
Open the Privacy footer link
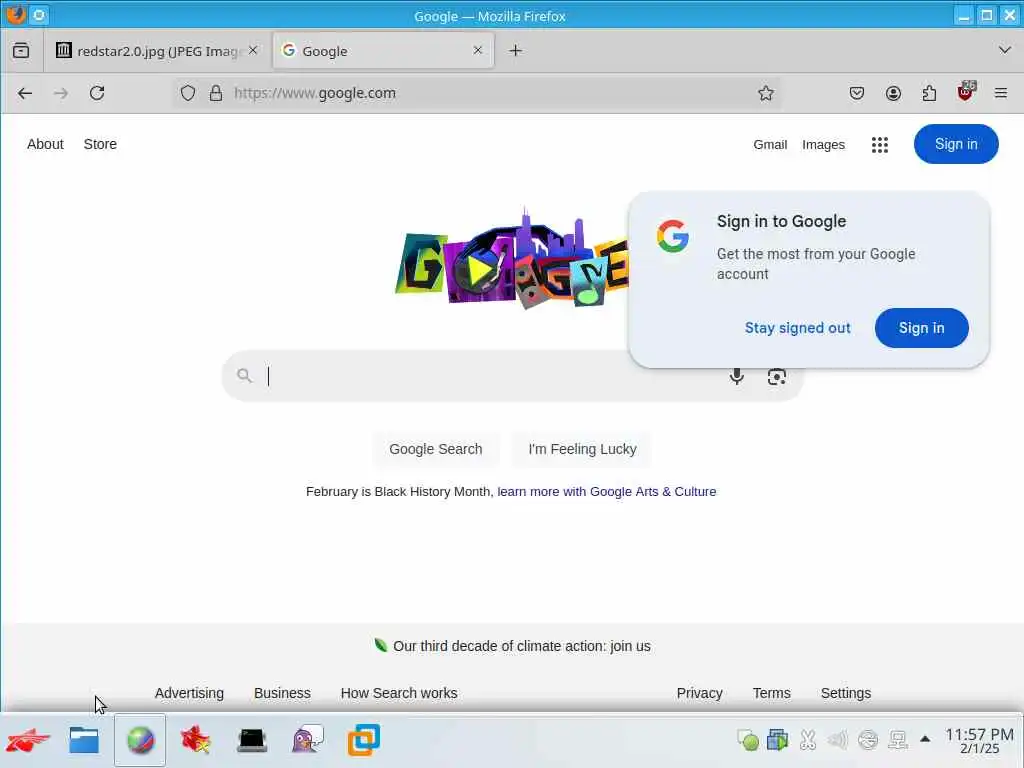pos(699,693)
